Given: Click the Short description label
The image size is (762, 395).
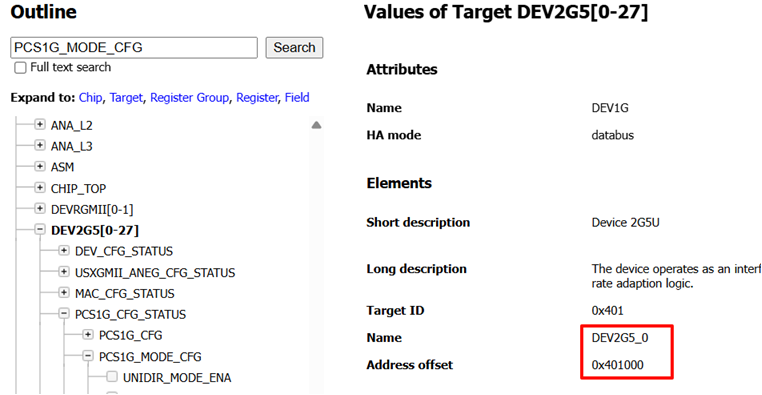Looking at the screenshot, I should (418, 223).
